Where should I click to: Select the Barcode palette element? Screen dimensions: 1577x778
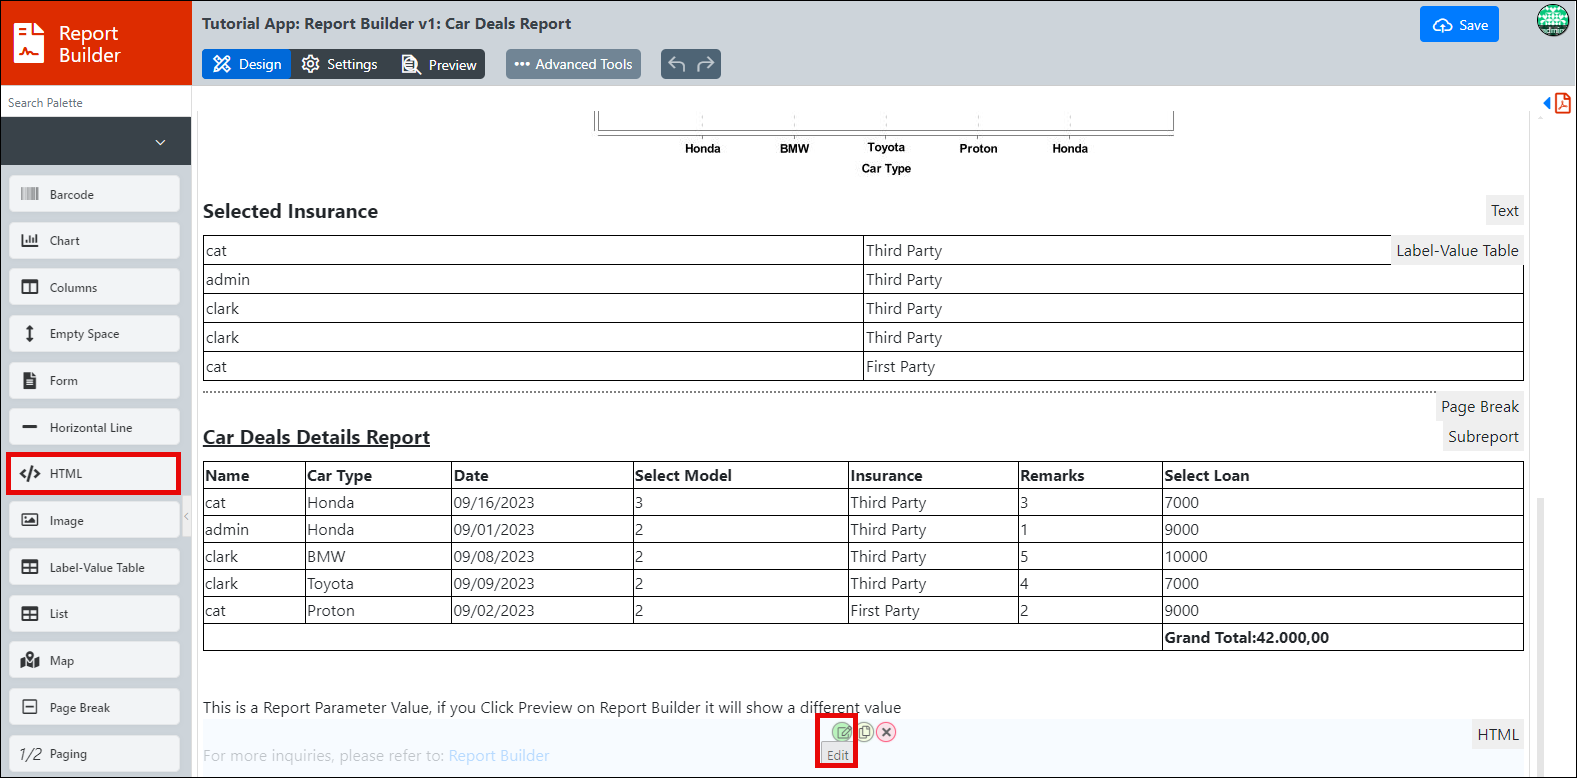[x=95, y=194]
